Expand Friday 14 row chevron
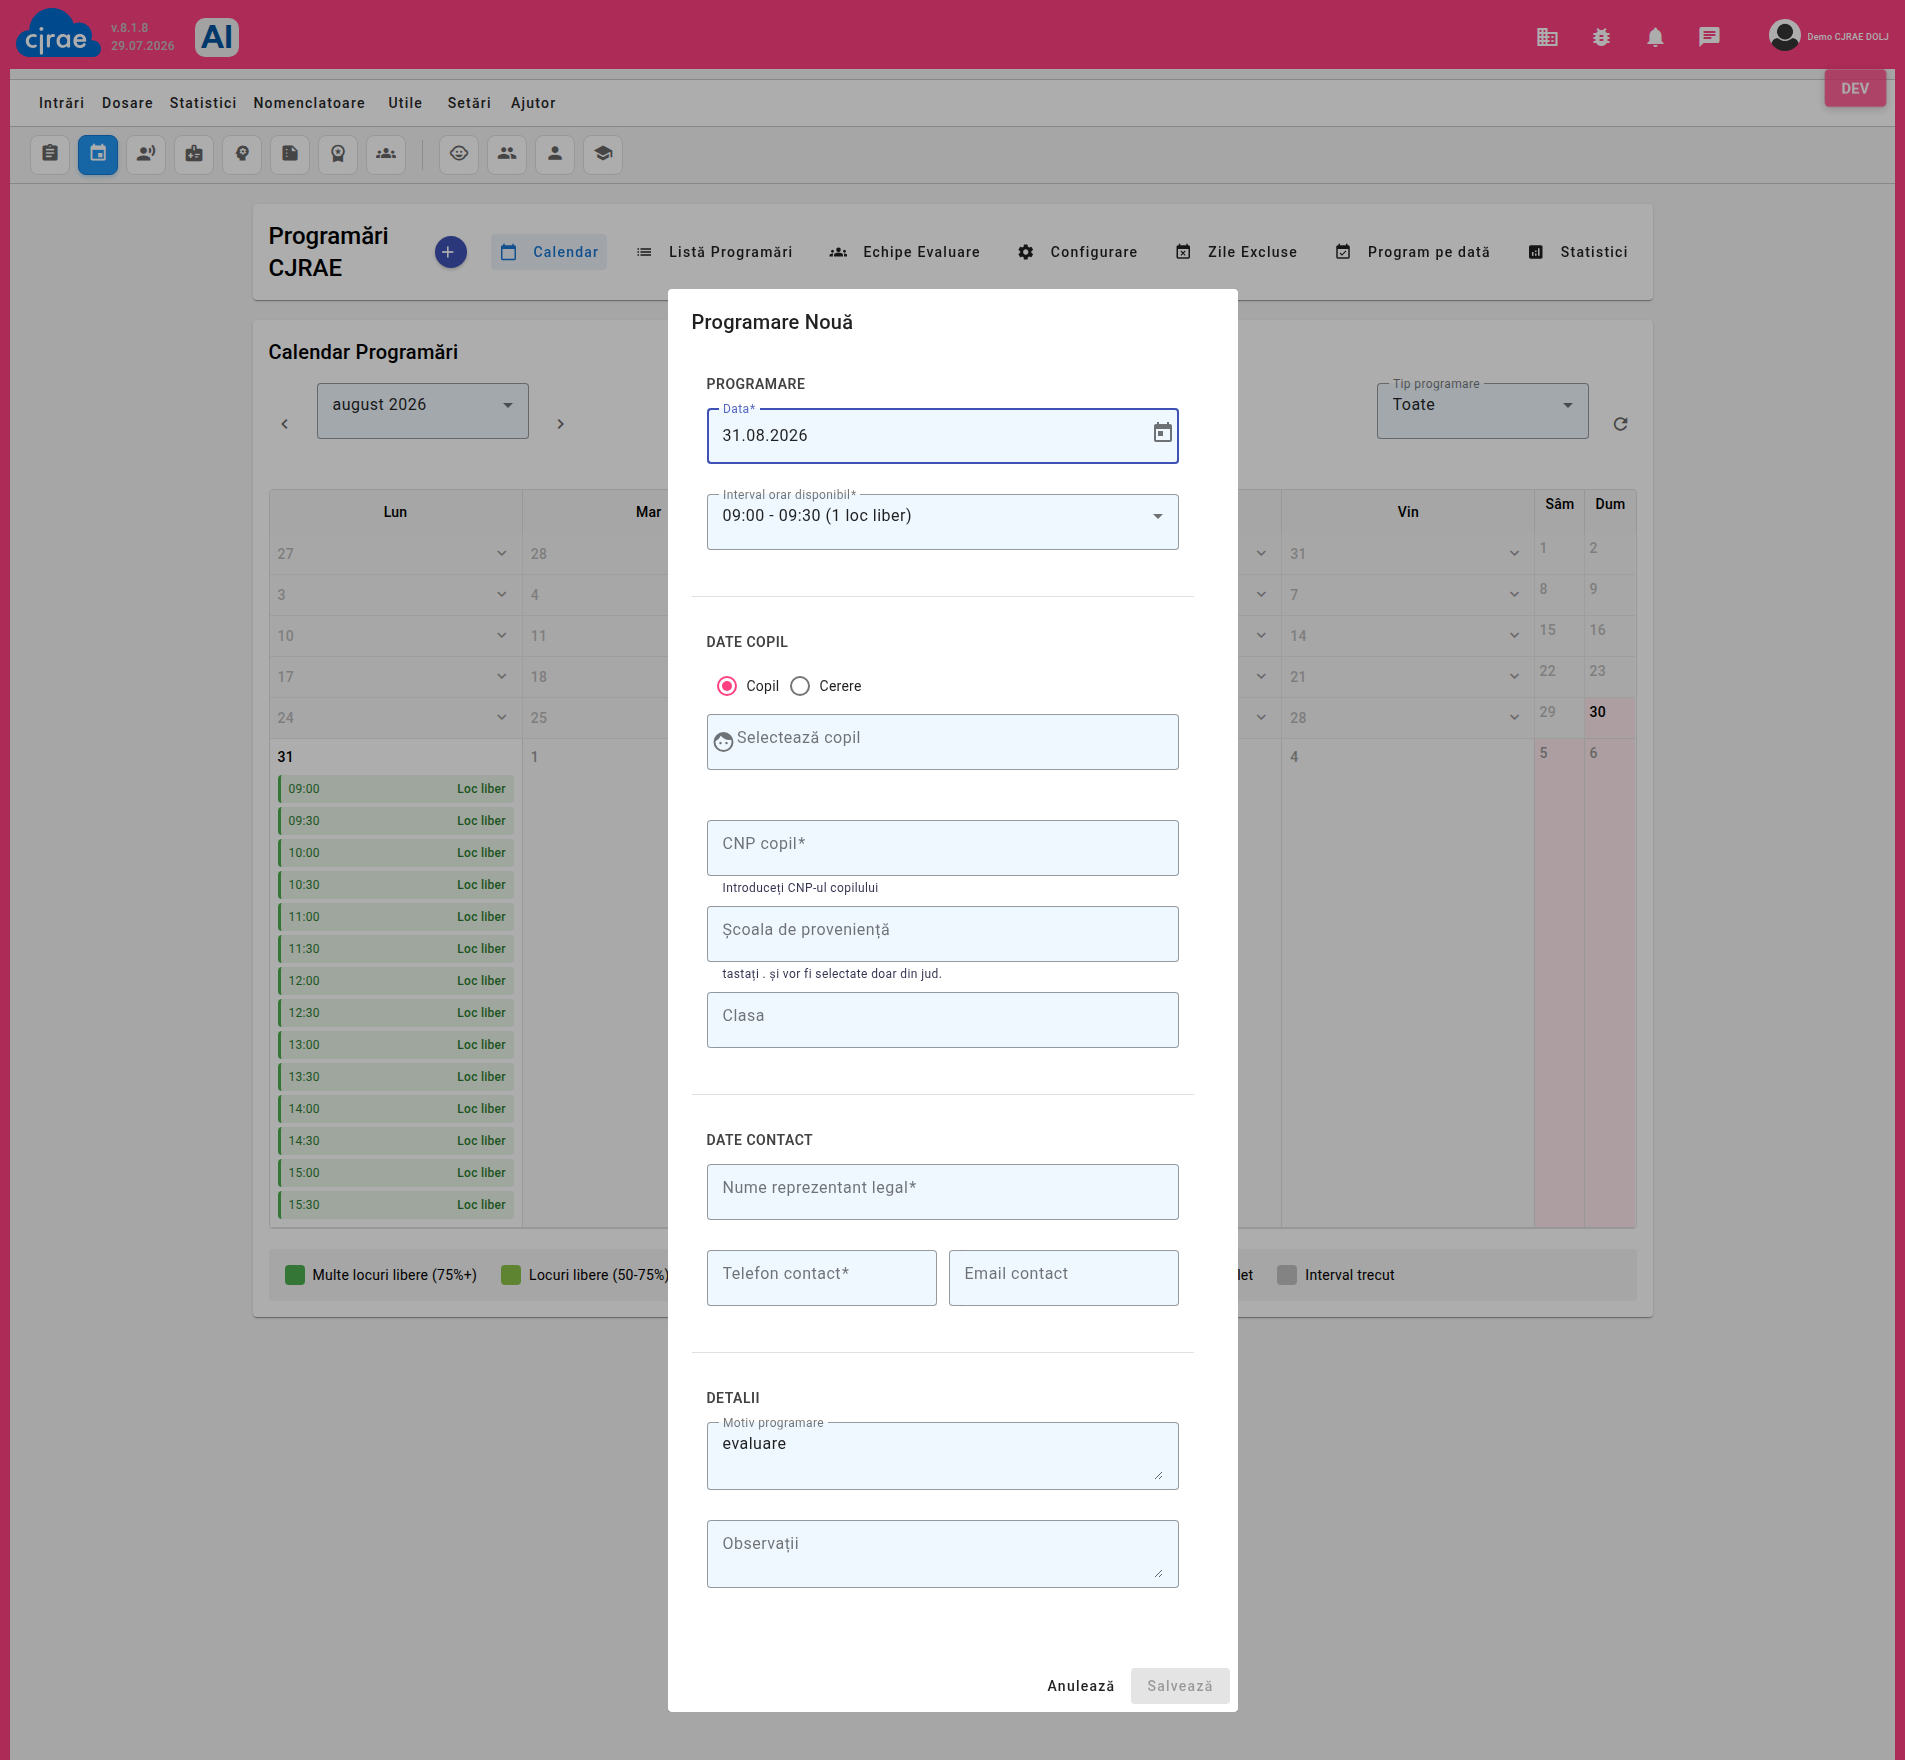 pos(1515,636)
